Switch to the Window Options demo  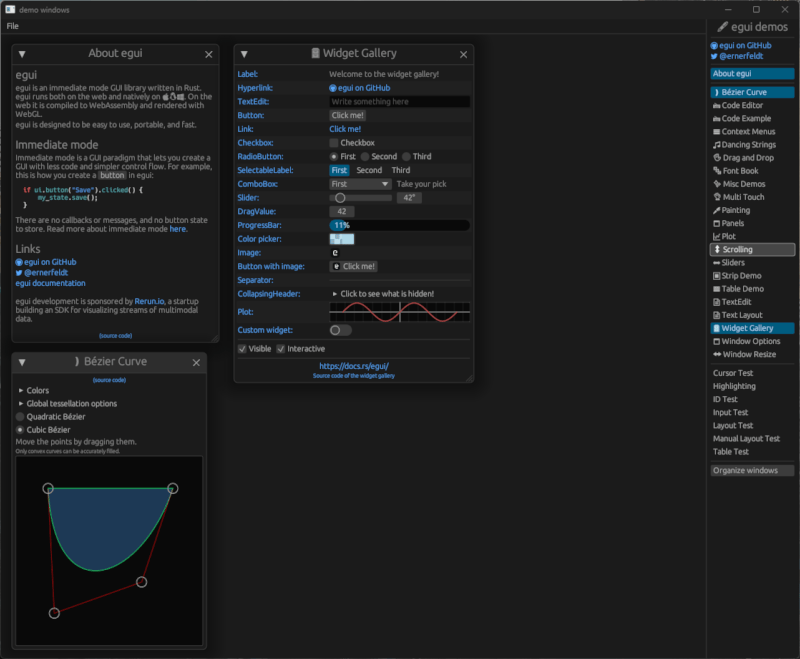pos(752,340)
